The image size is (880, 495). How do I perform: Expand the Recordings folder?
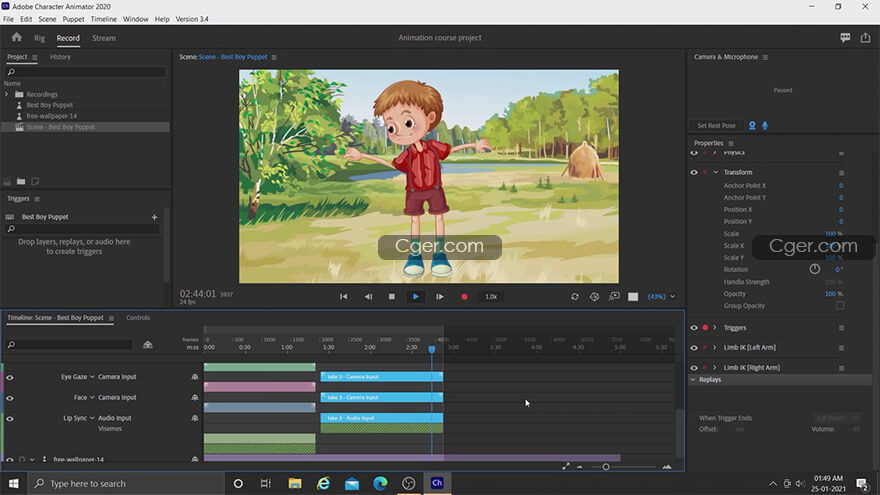click(7, 94)
